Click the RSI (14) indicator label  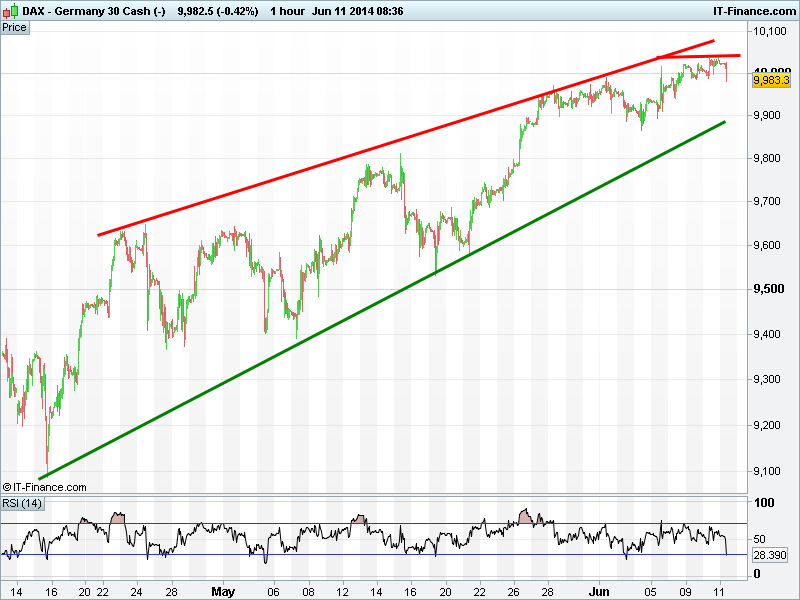point(22,503)
